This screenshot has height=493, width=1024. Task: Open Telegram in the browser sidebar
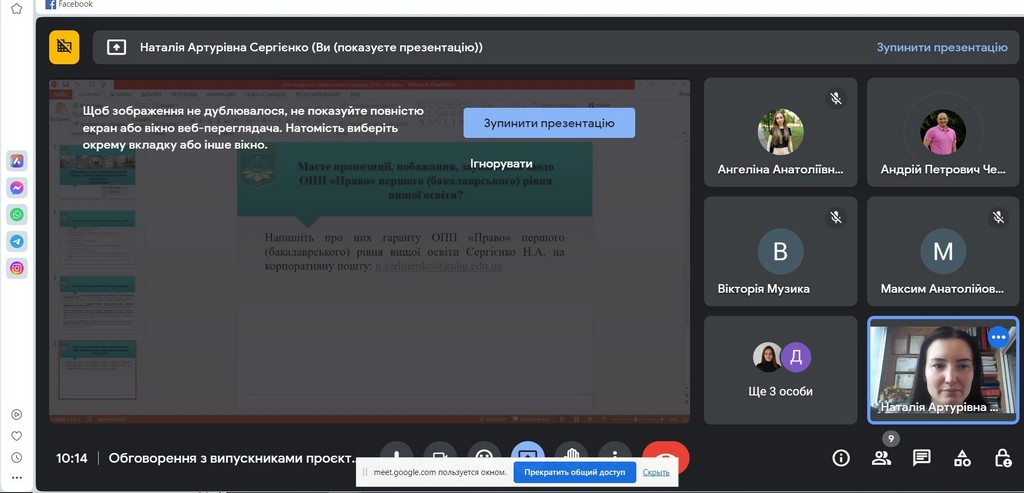tap(17, 241)
